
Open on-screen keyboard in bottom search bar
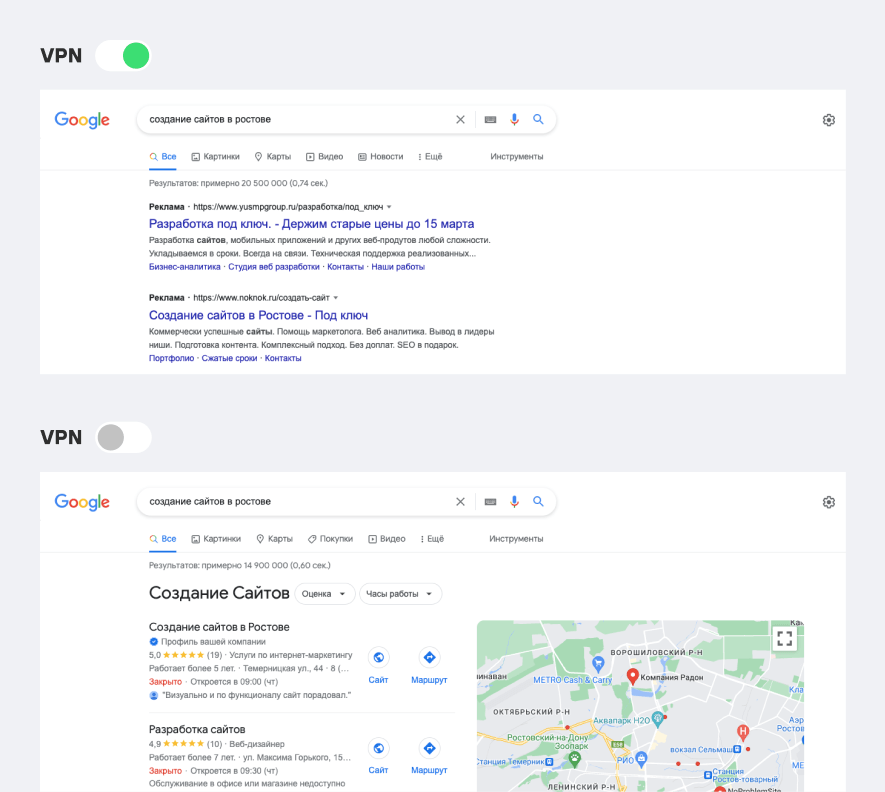pos(490,502)
